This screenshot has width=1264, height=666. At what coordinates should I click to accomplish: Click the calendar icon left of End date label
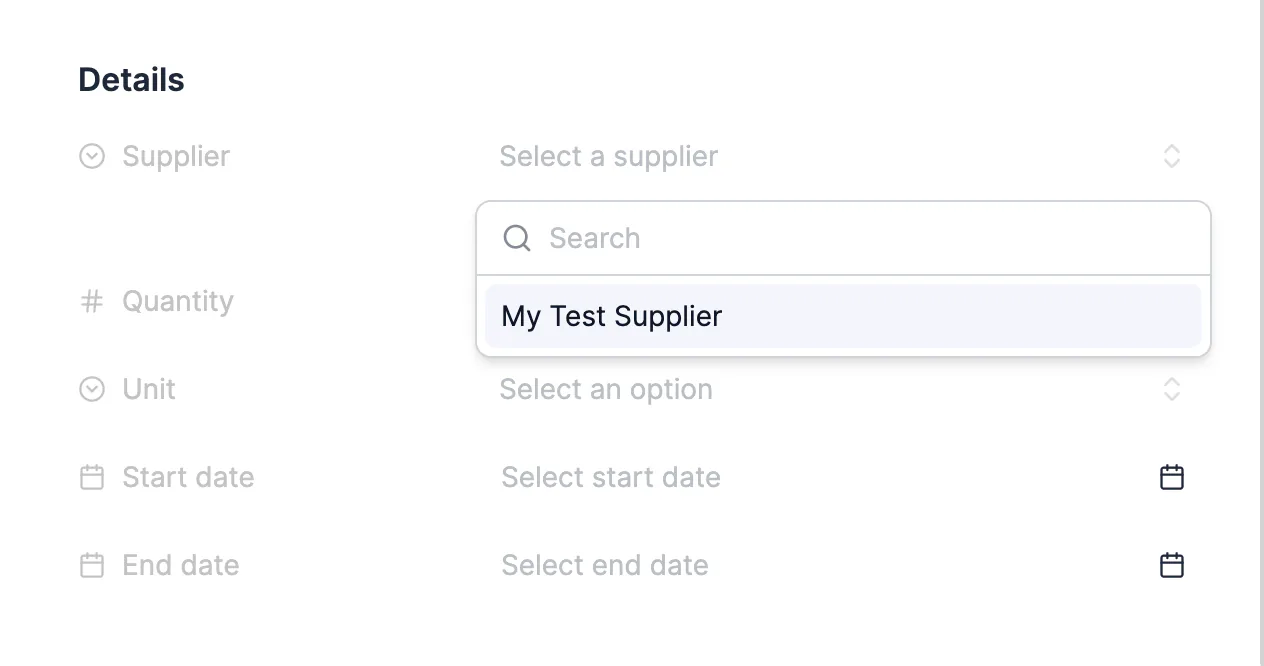click(92, 565)
